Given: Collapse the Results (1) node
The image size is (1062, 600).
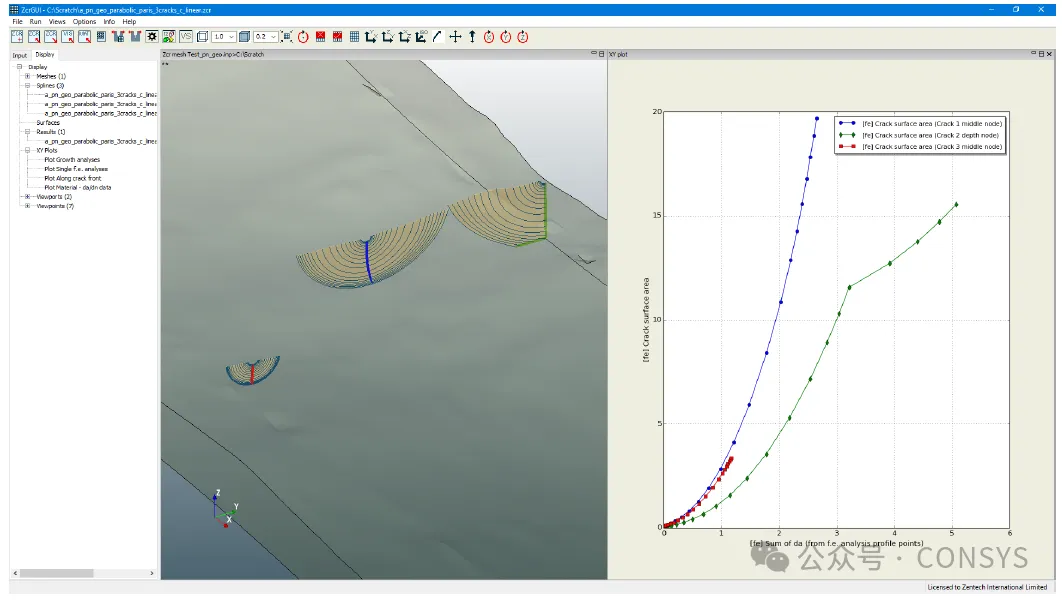Looking at the screenshot, I should coord(28,131).
